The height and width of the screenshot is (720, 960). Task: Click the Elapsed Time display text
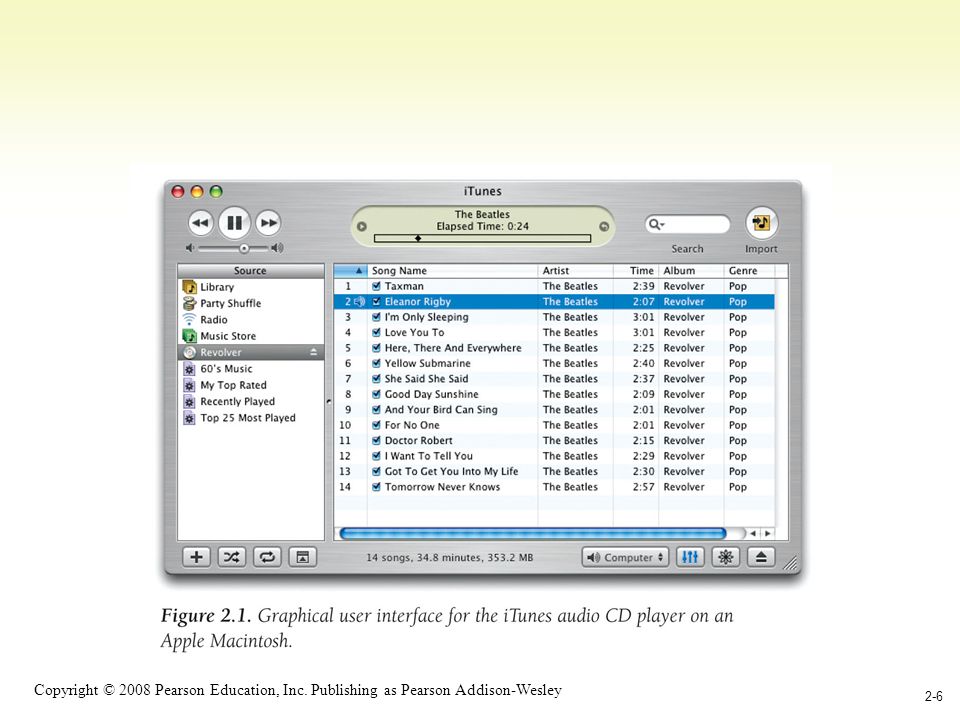tap(482, 227)
